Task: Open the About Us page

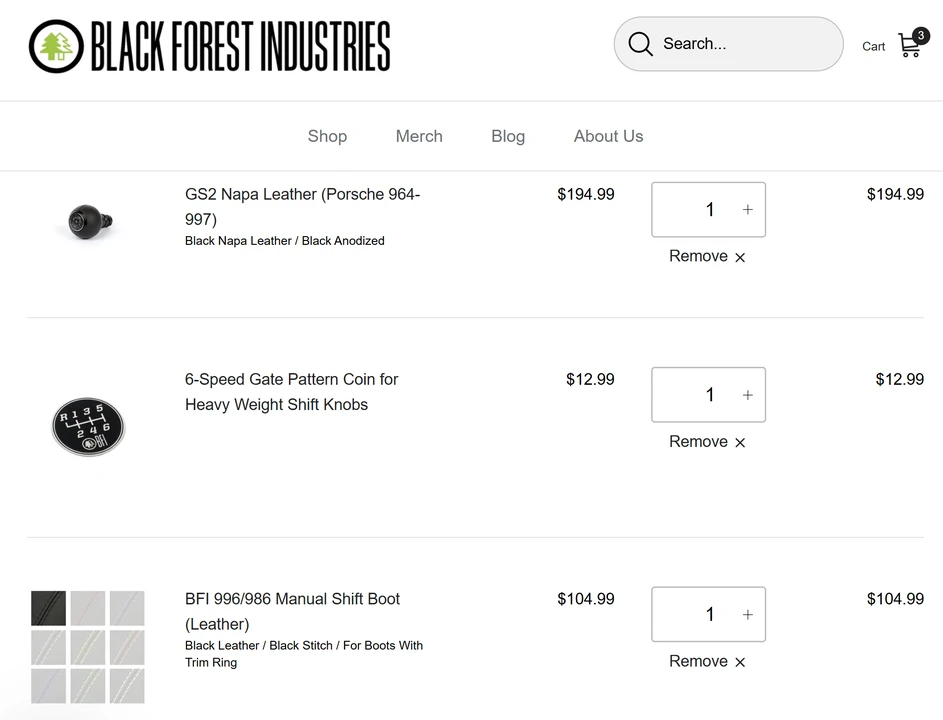Action: tap(609, 136)
